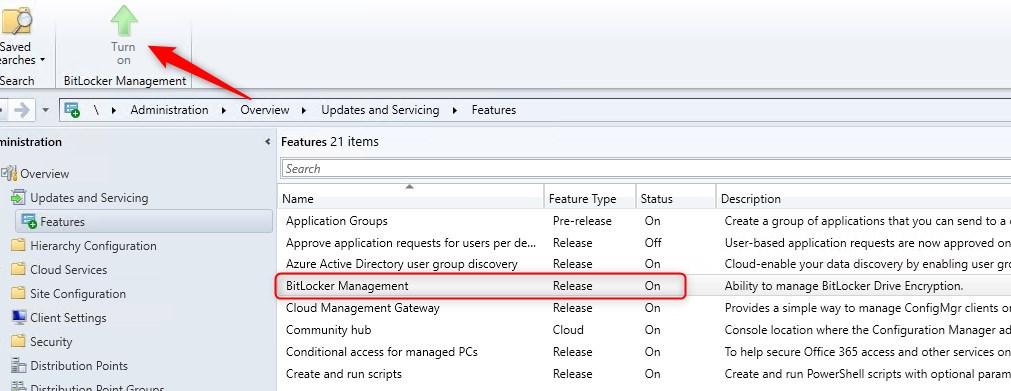
Task: Select Overview in the breadcrumb path
Action: pyautogui.click(x=265, y=110)
